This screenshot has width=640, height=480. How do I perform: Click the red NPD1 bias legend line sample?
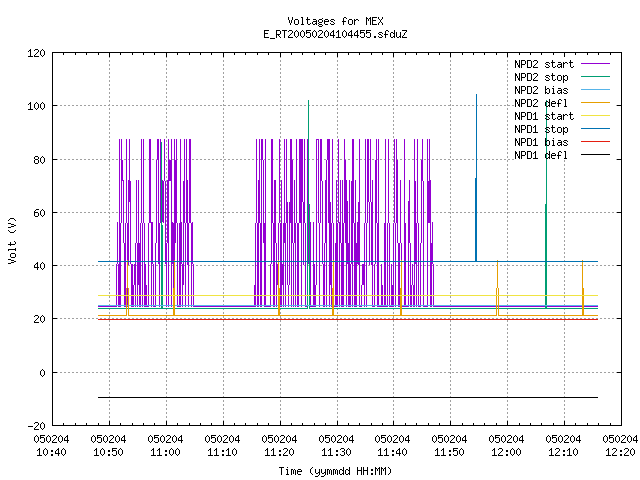coord(595,142)
